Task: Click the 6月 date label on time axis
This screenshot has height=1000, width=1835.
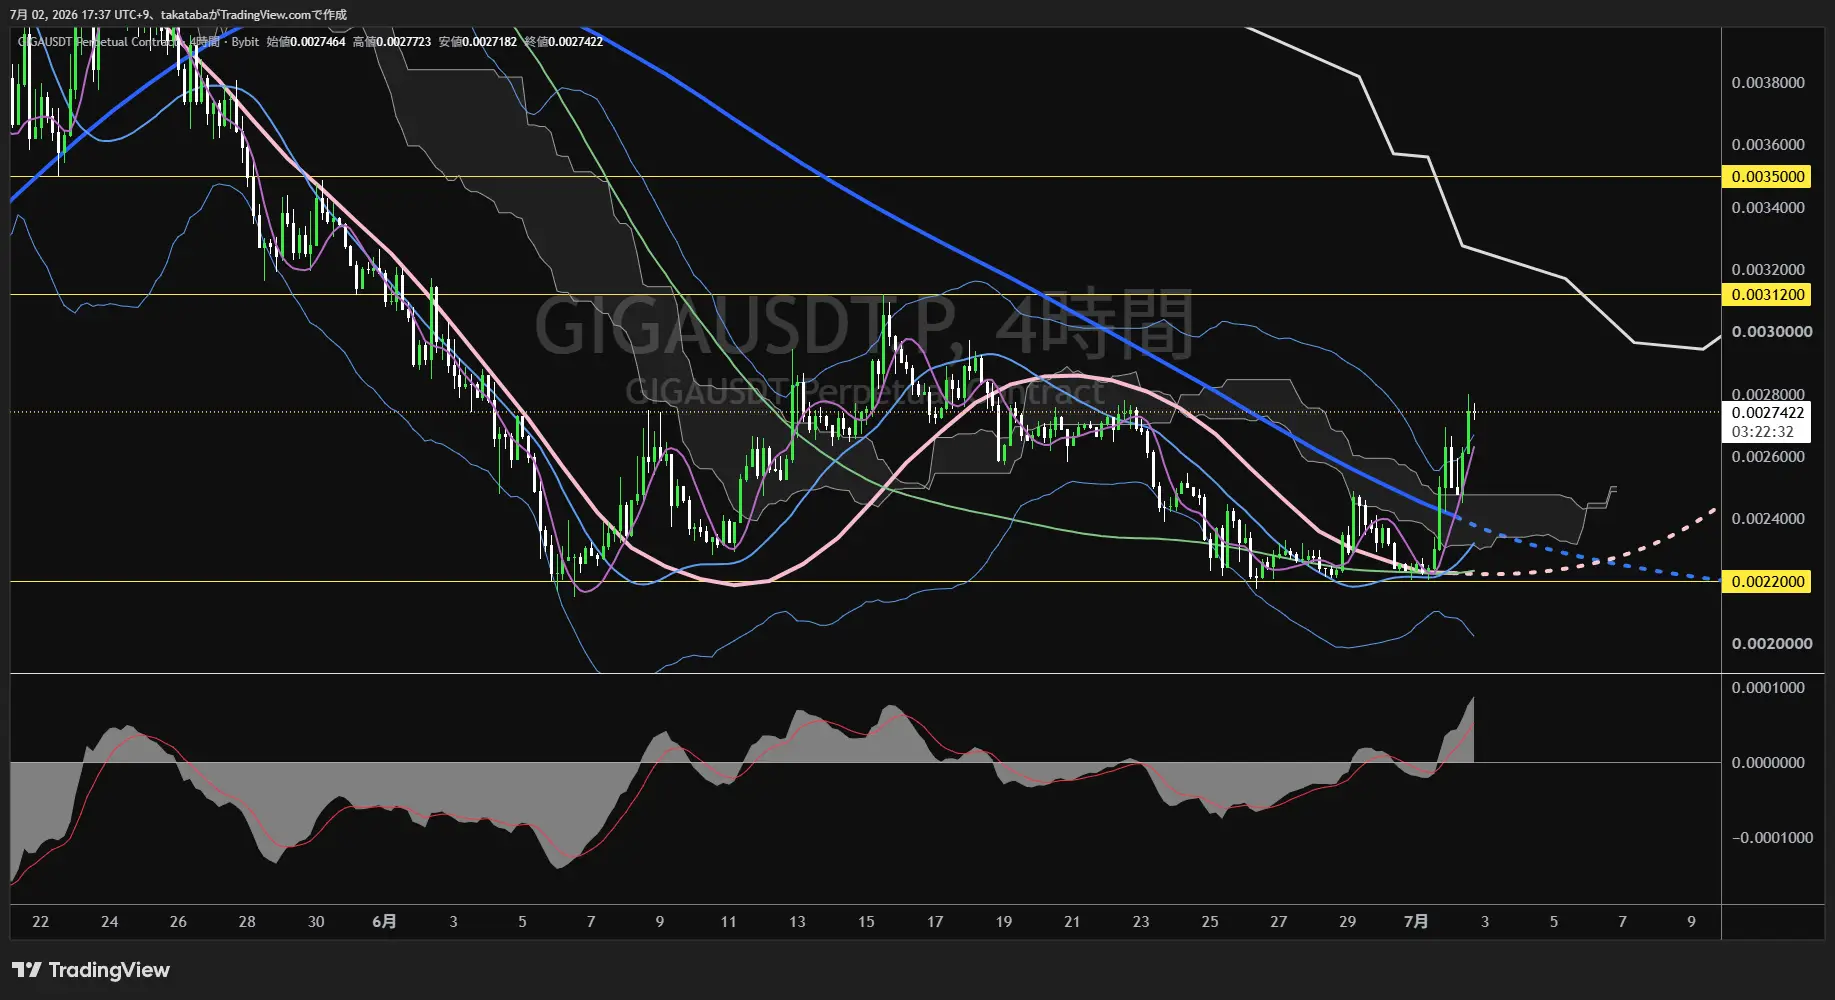Action: coord(384,922)
